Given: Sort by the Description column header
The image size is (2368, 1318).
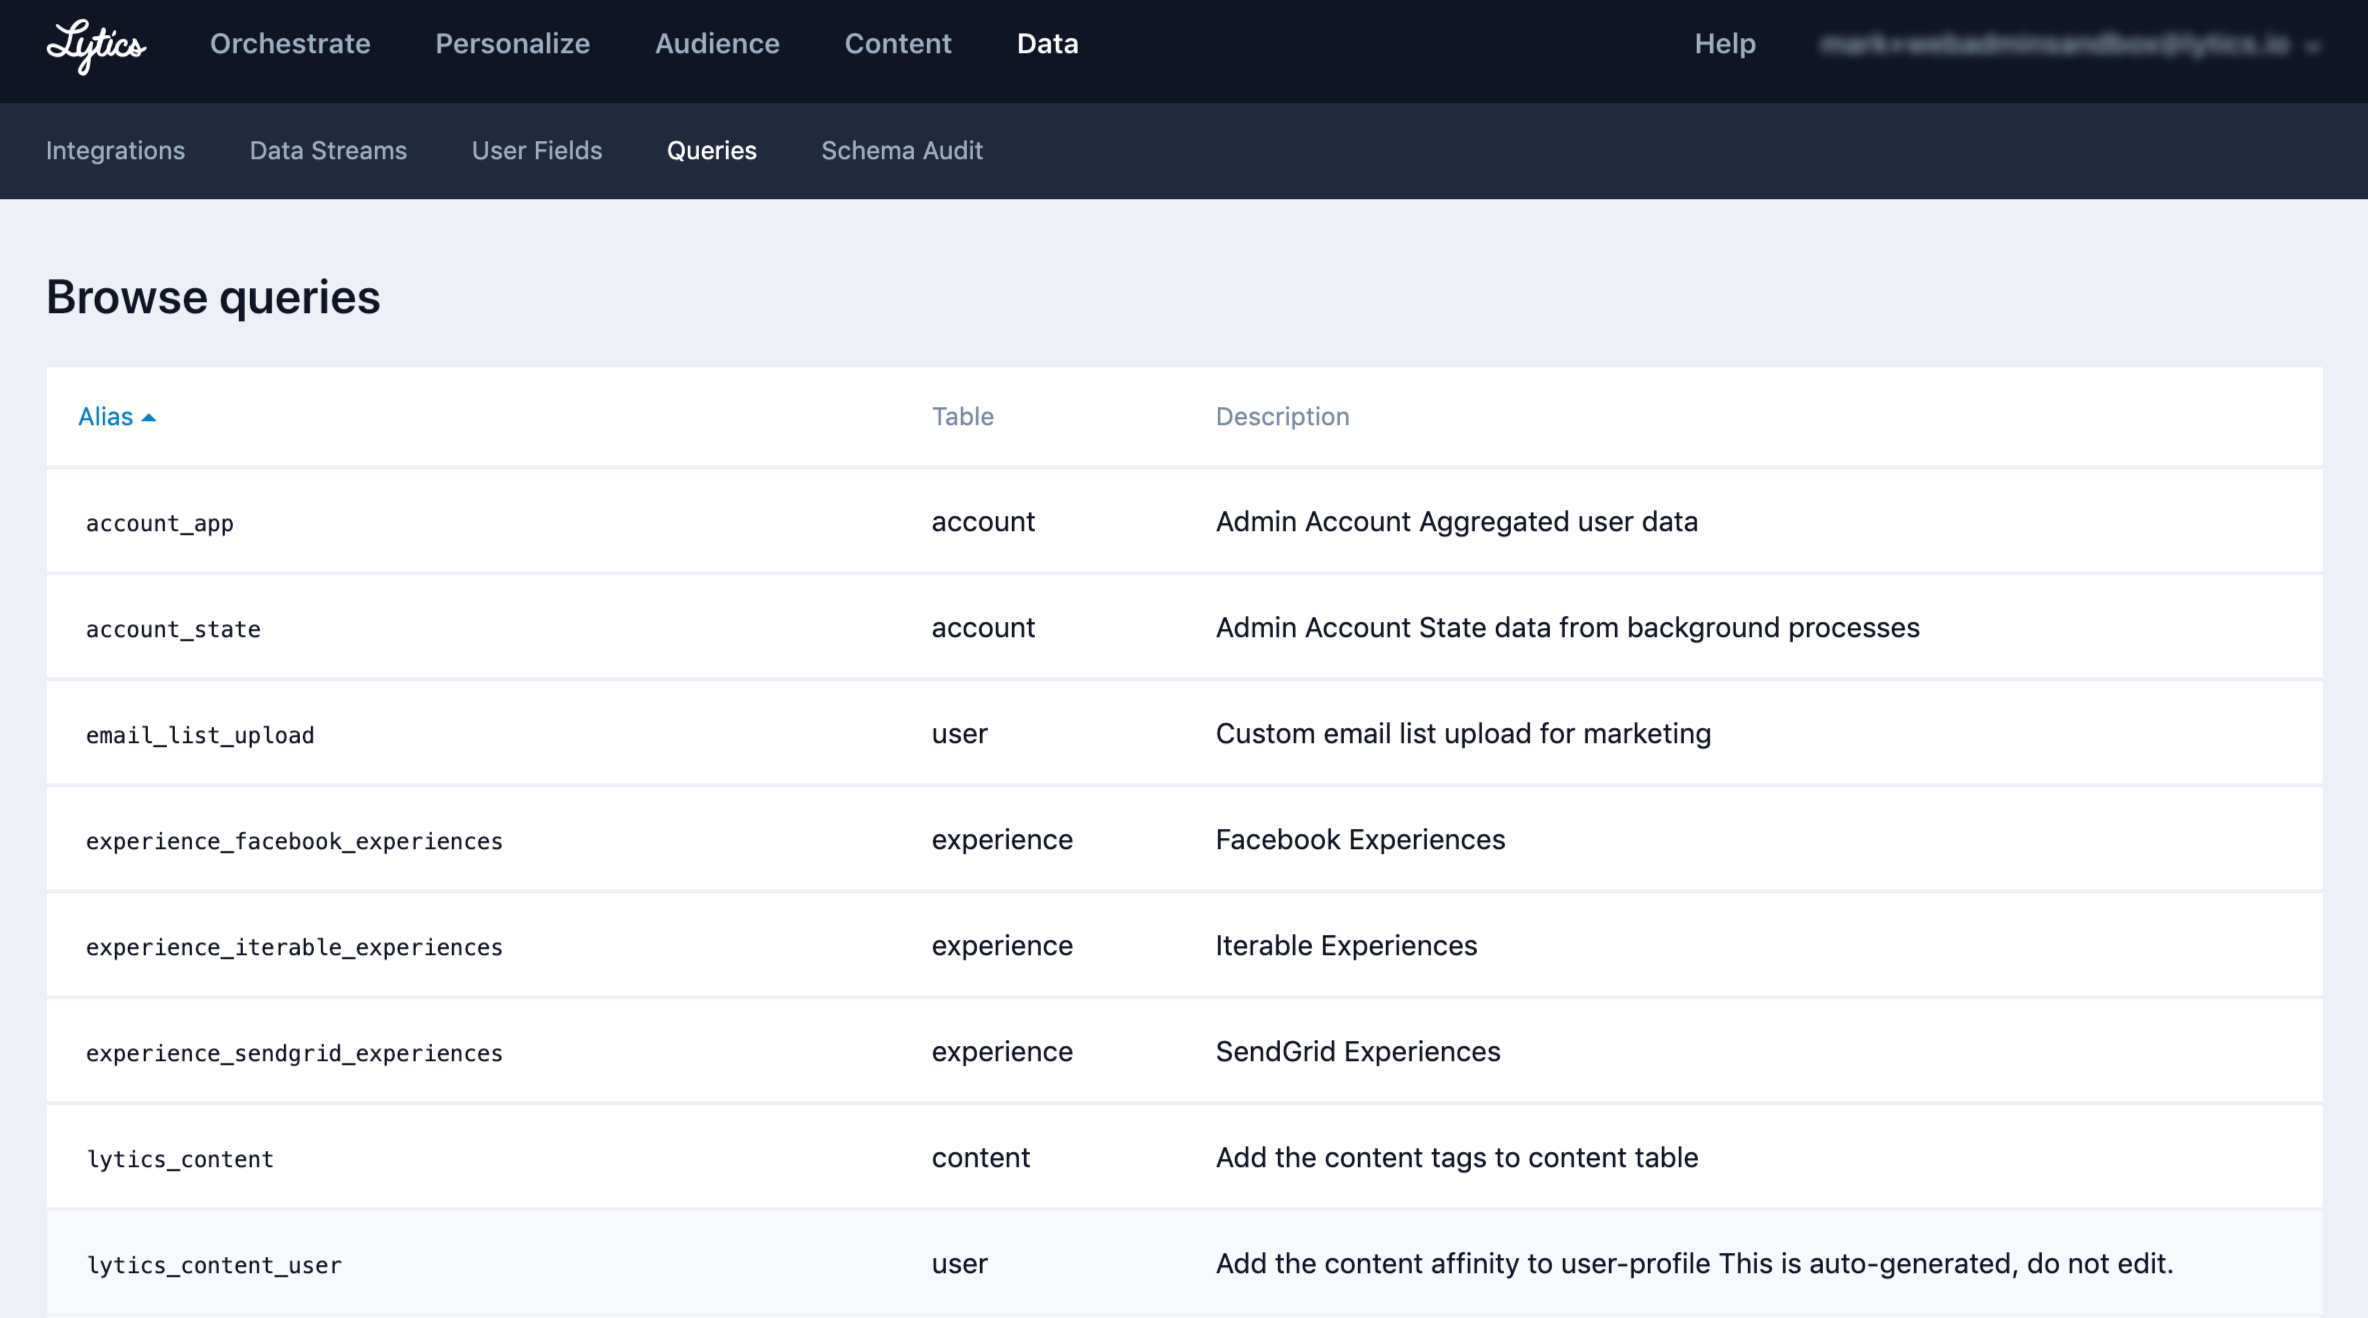Looking at the screenshot, I should point(1282,417).
